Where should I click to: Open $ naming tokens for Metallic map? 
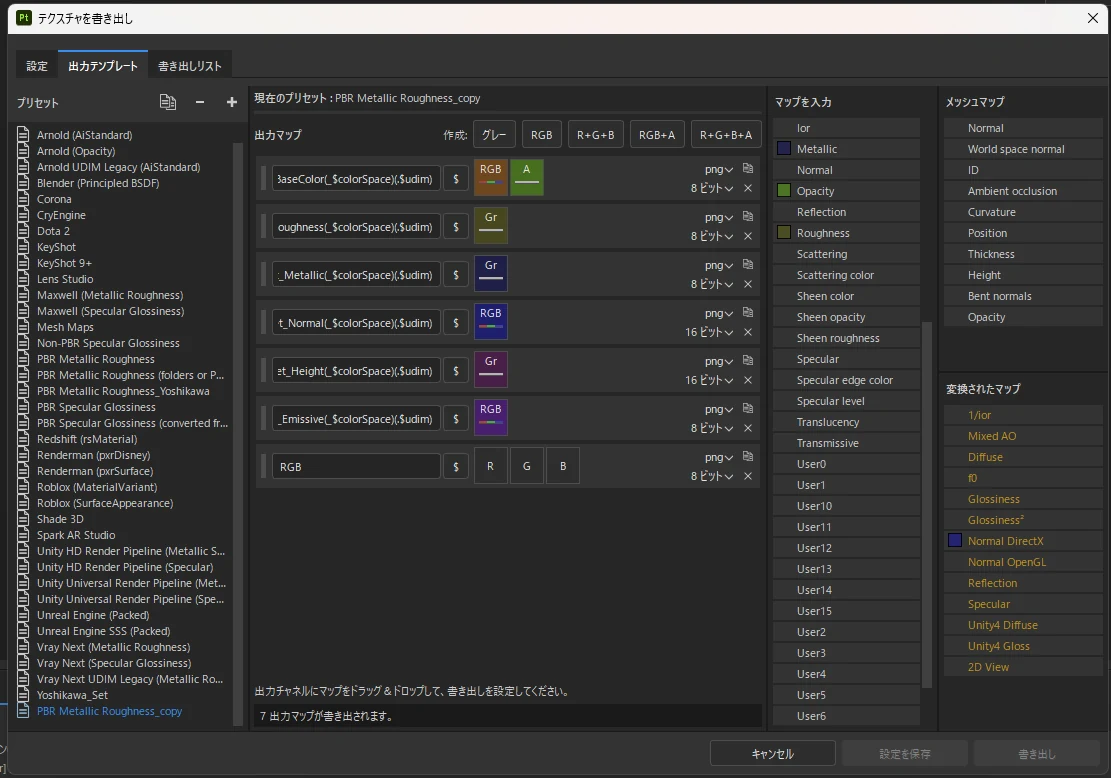coord(456,275)
